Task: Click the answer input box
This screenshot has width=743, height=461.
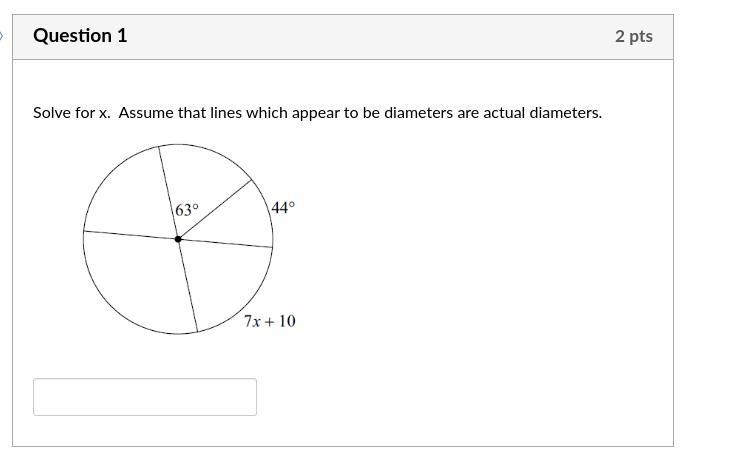Action: point(145,397)
